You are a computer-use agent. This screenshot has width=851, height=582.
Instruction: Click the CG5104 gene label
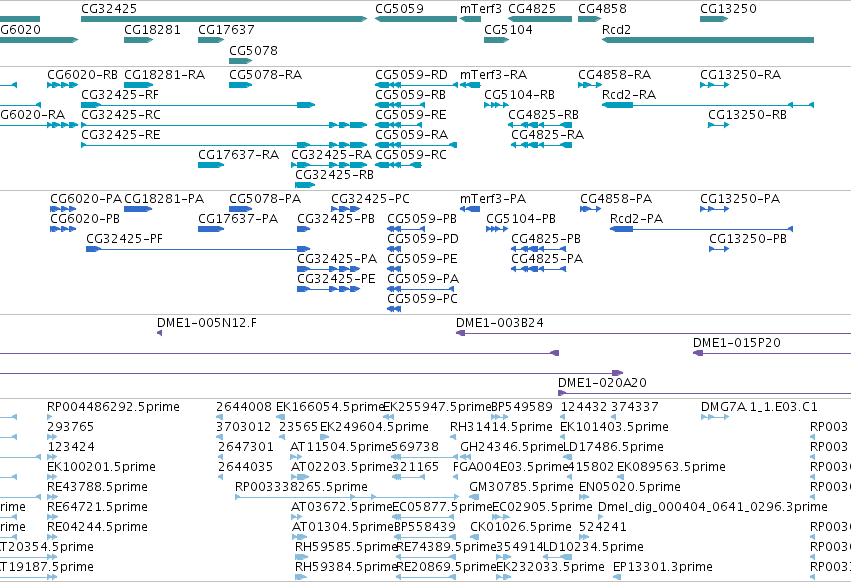pos(509,30)
